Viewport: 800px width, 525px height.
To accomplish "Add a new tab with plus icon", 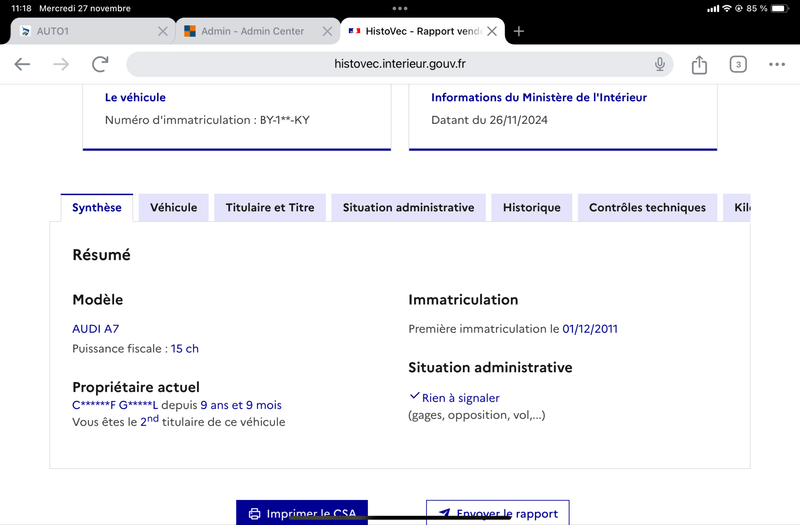I will 518,31.
